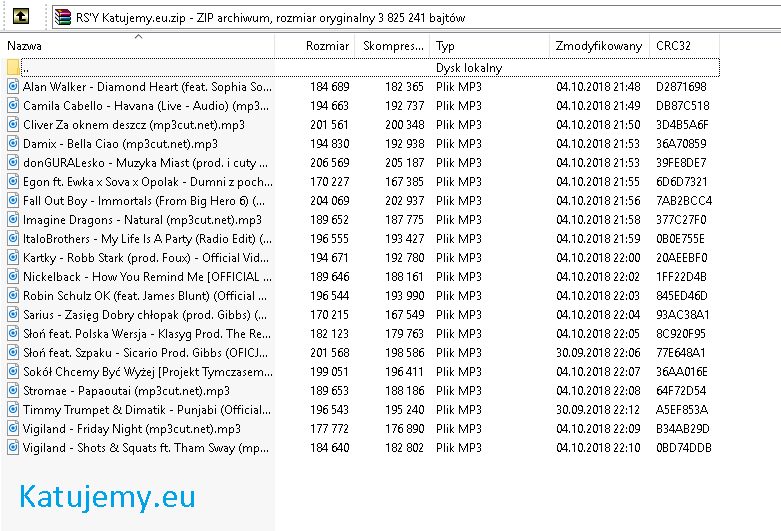Screen dimensions: 781x531
Task: Sort by the Skompresowany column header
Action: point(392,46)
